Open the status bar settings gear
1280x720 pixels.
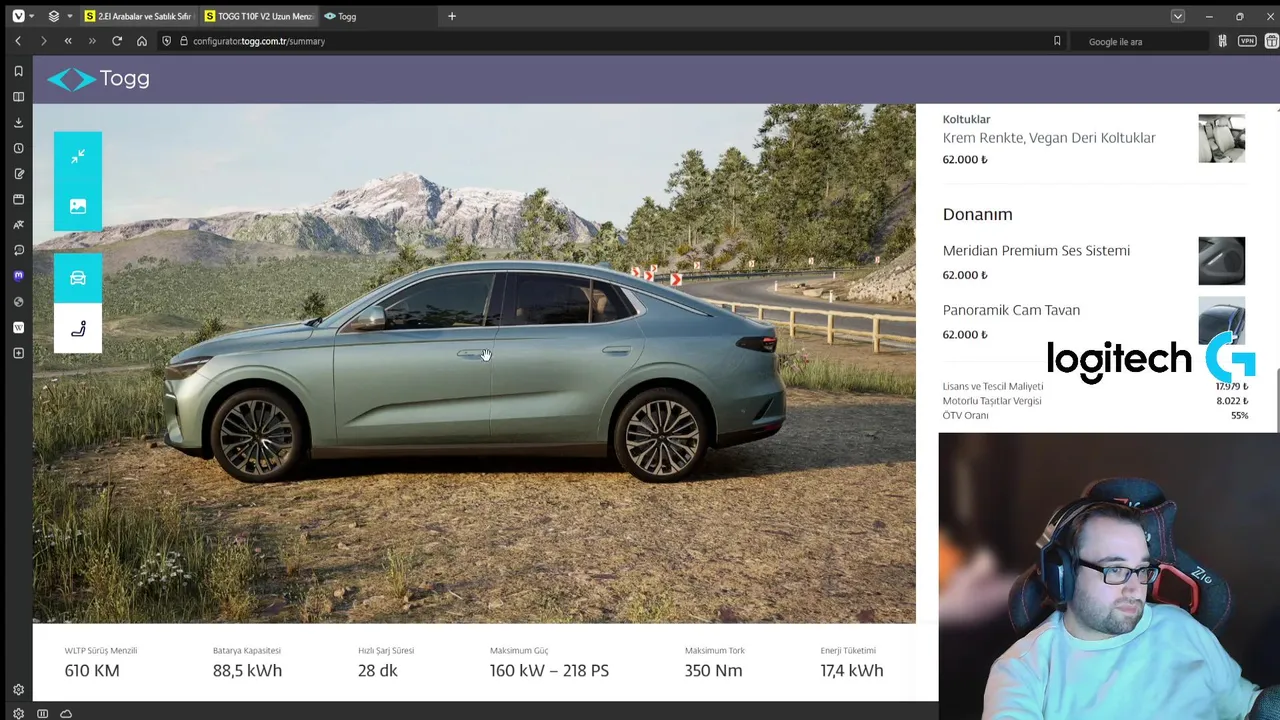18,713
